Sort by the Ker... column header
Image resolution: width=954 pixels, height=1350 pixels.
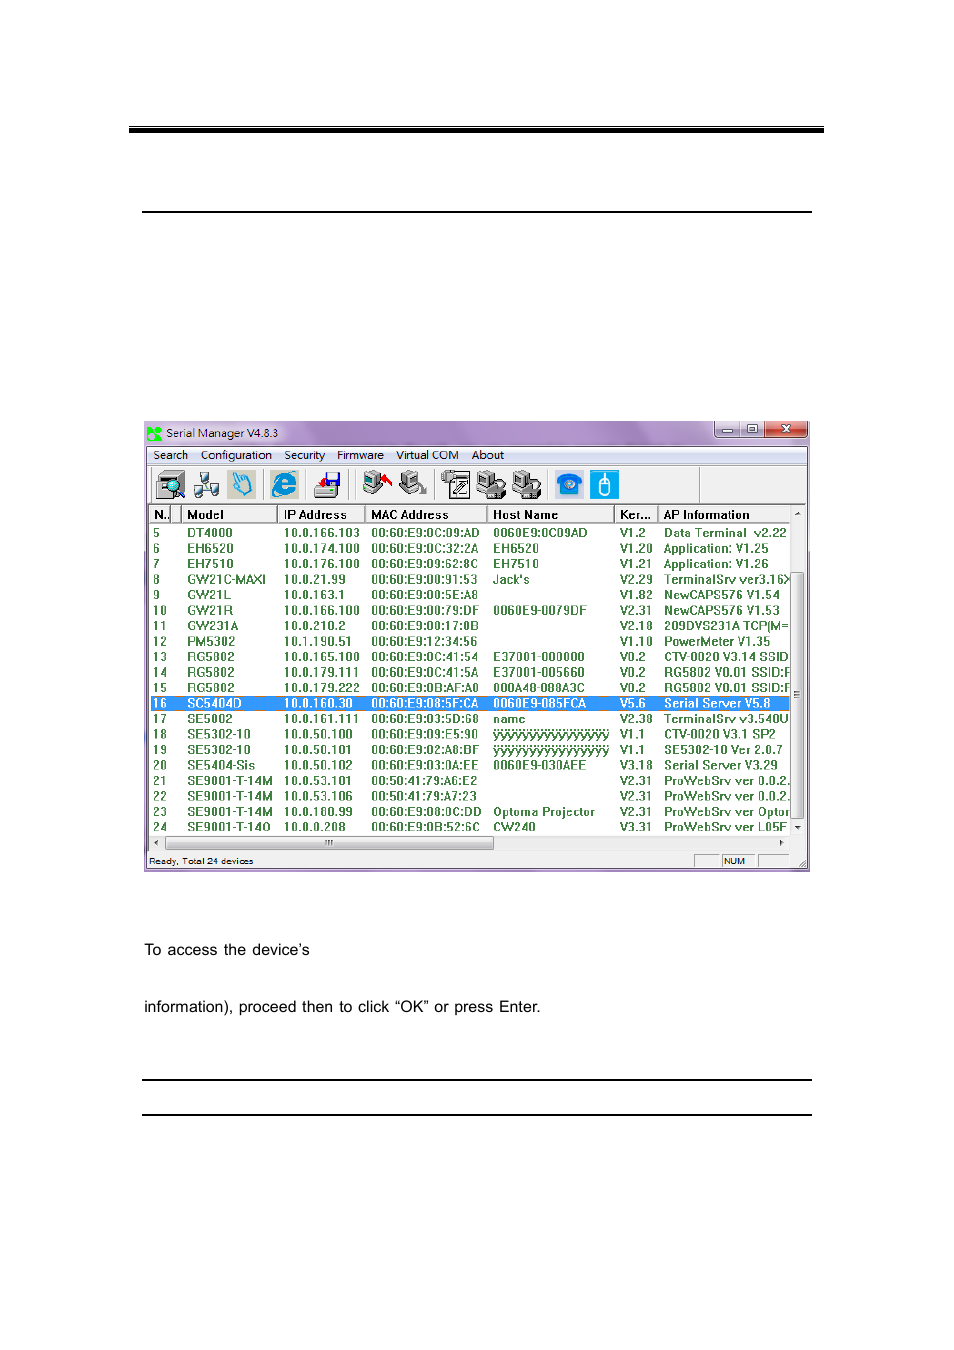click(x=635, y=514)
